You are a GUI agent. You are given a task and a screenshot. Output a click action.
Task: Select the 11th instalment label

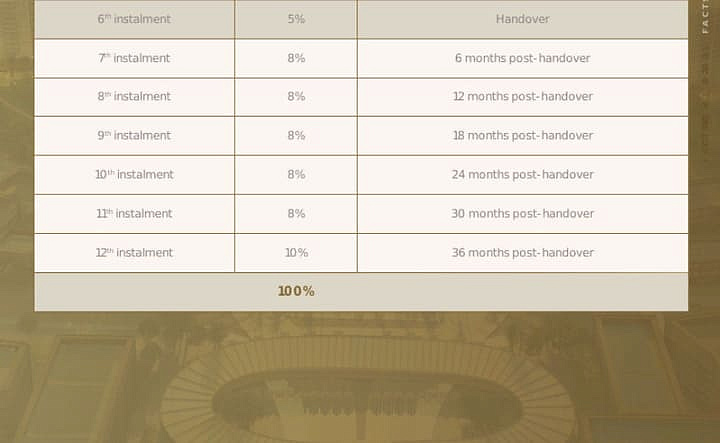coord(134,213)
